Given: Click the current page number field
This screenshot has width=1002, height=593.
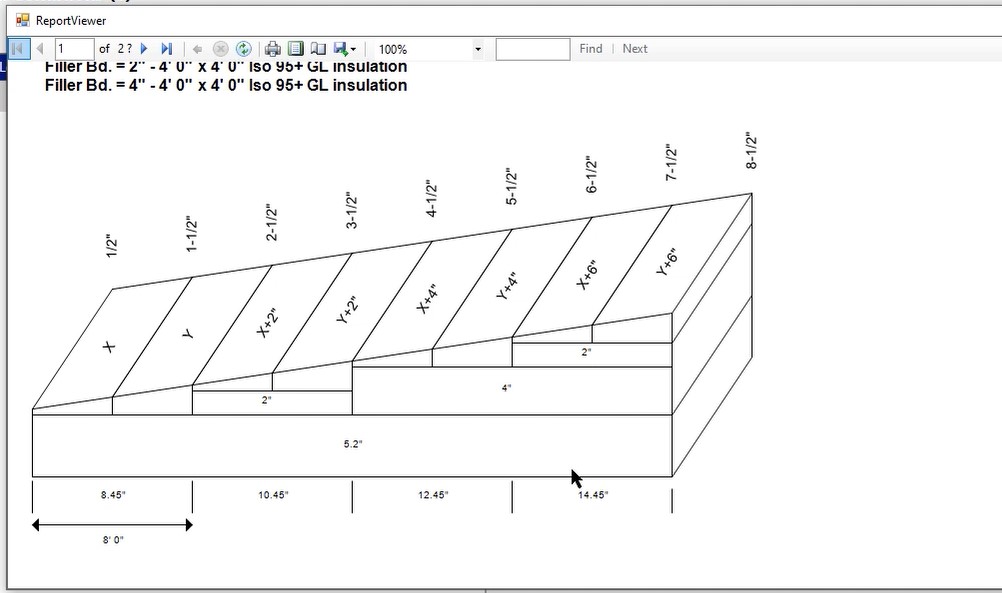Looking at the screenshot, I should (x=73, y=49).
